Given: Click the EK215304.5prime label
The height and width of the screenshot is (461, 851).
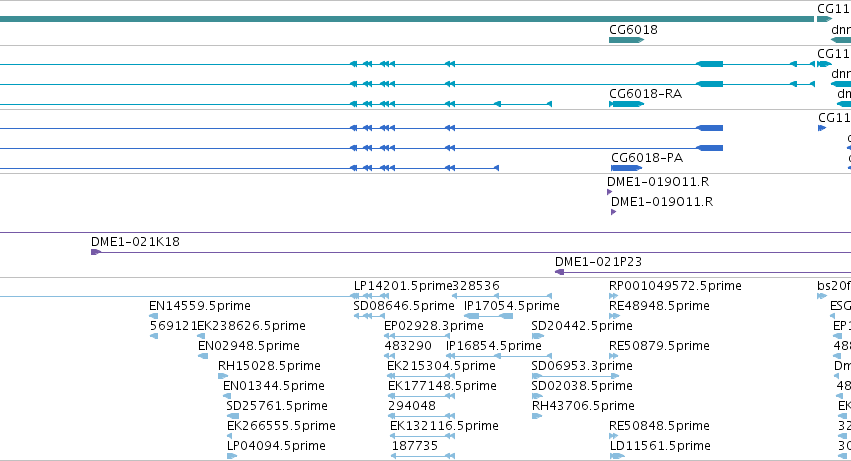Looking at the screenshot, I should 441,366.
